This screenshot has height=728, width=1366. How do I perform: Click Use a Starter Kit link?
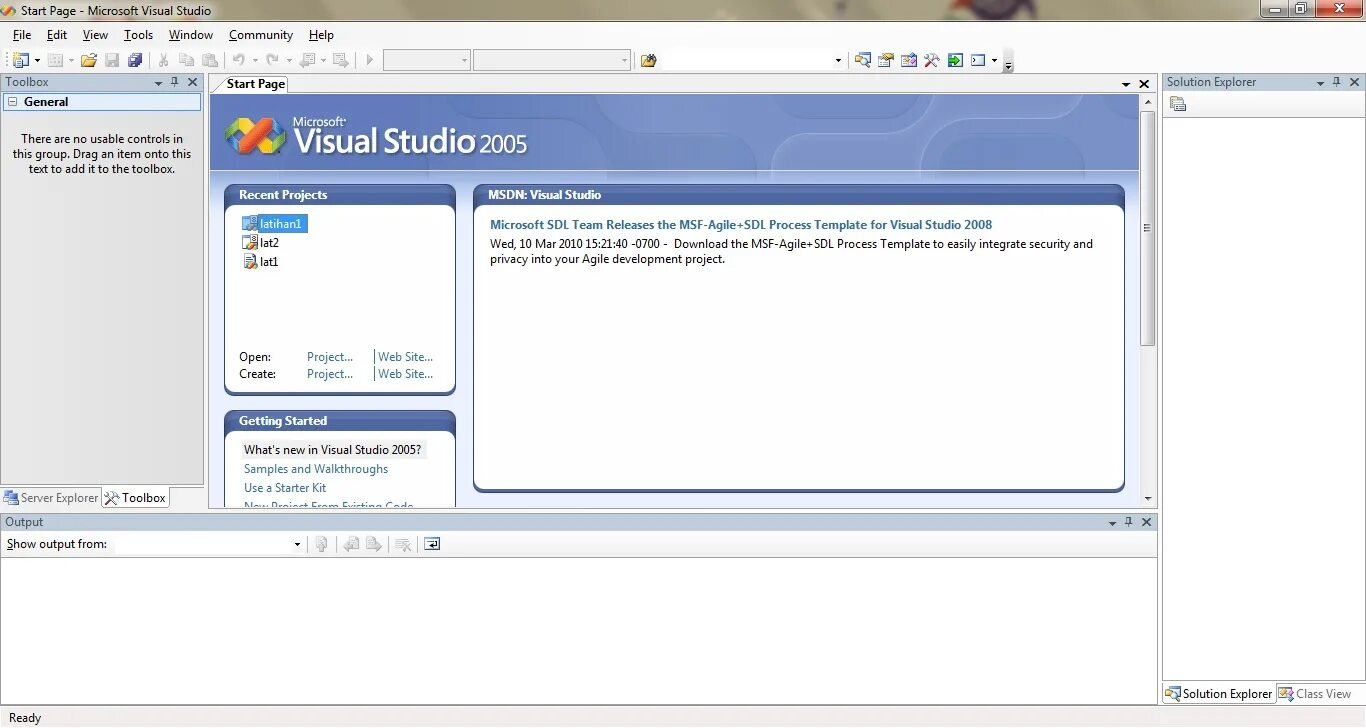pyautogui.click(x=285, y=488)
